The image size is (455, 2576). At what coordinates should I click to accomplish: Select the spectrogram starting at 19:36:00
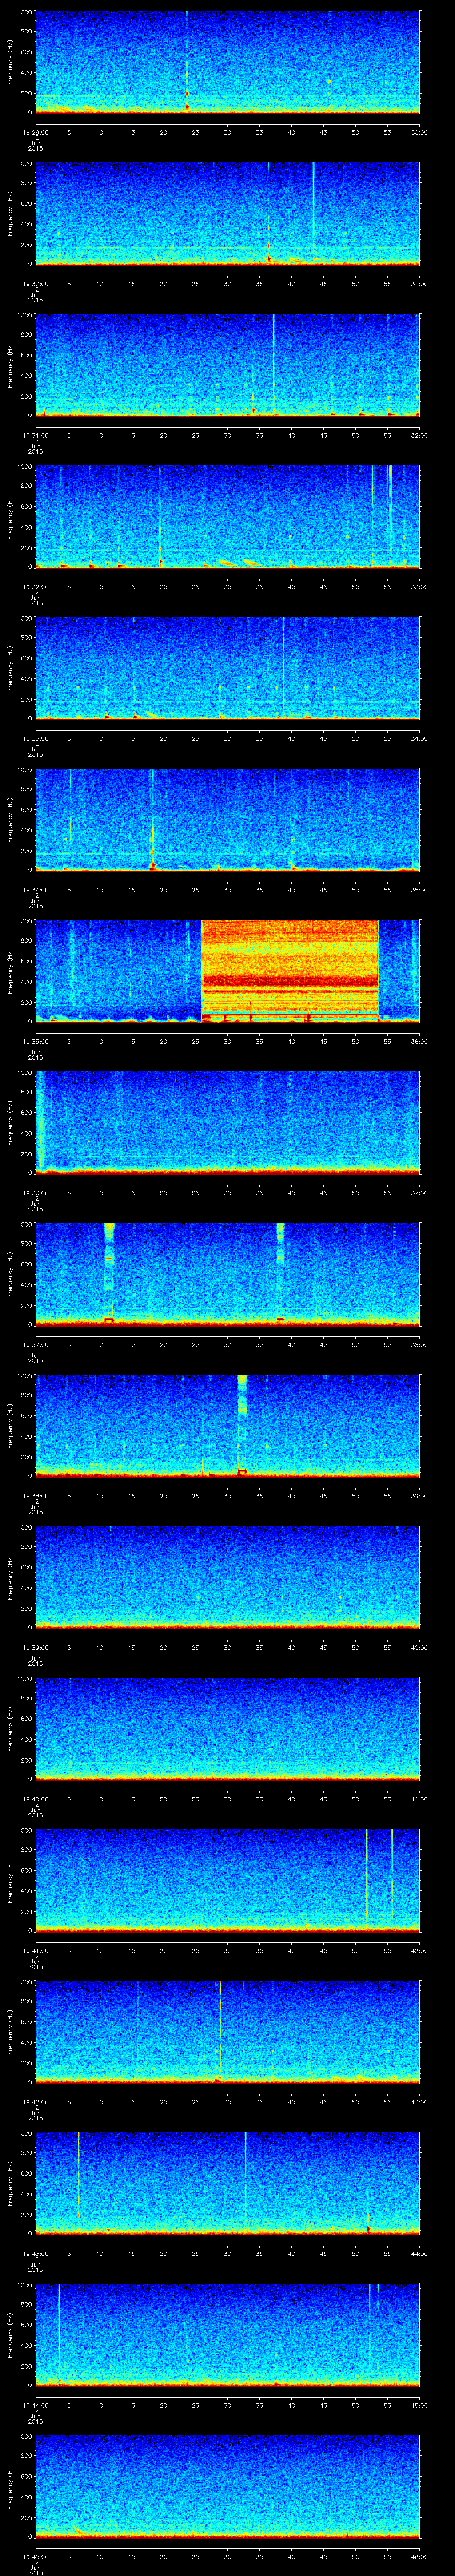228,1122
